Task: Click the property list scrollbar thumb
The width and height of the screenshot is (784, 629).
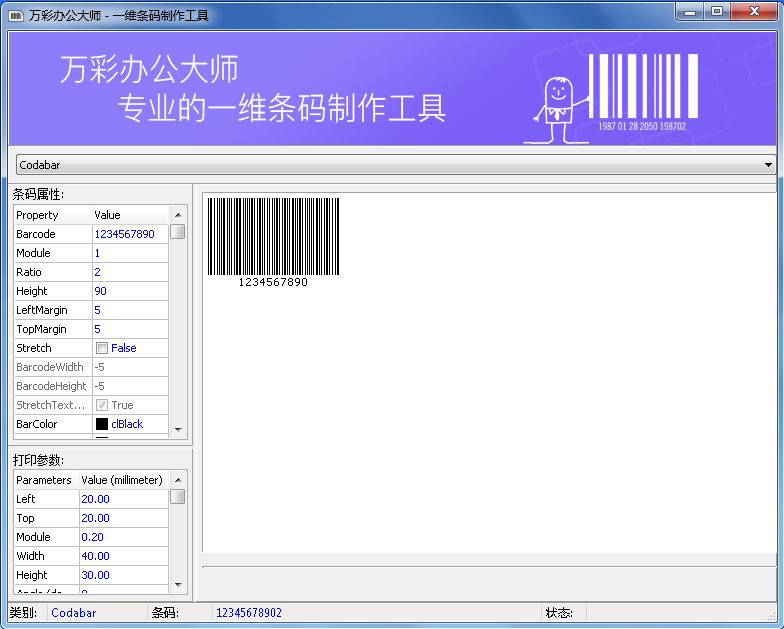Action: coord(178,232)
